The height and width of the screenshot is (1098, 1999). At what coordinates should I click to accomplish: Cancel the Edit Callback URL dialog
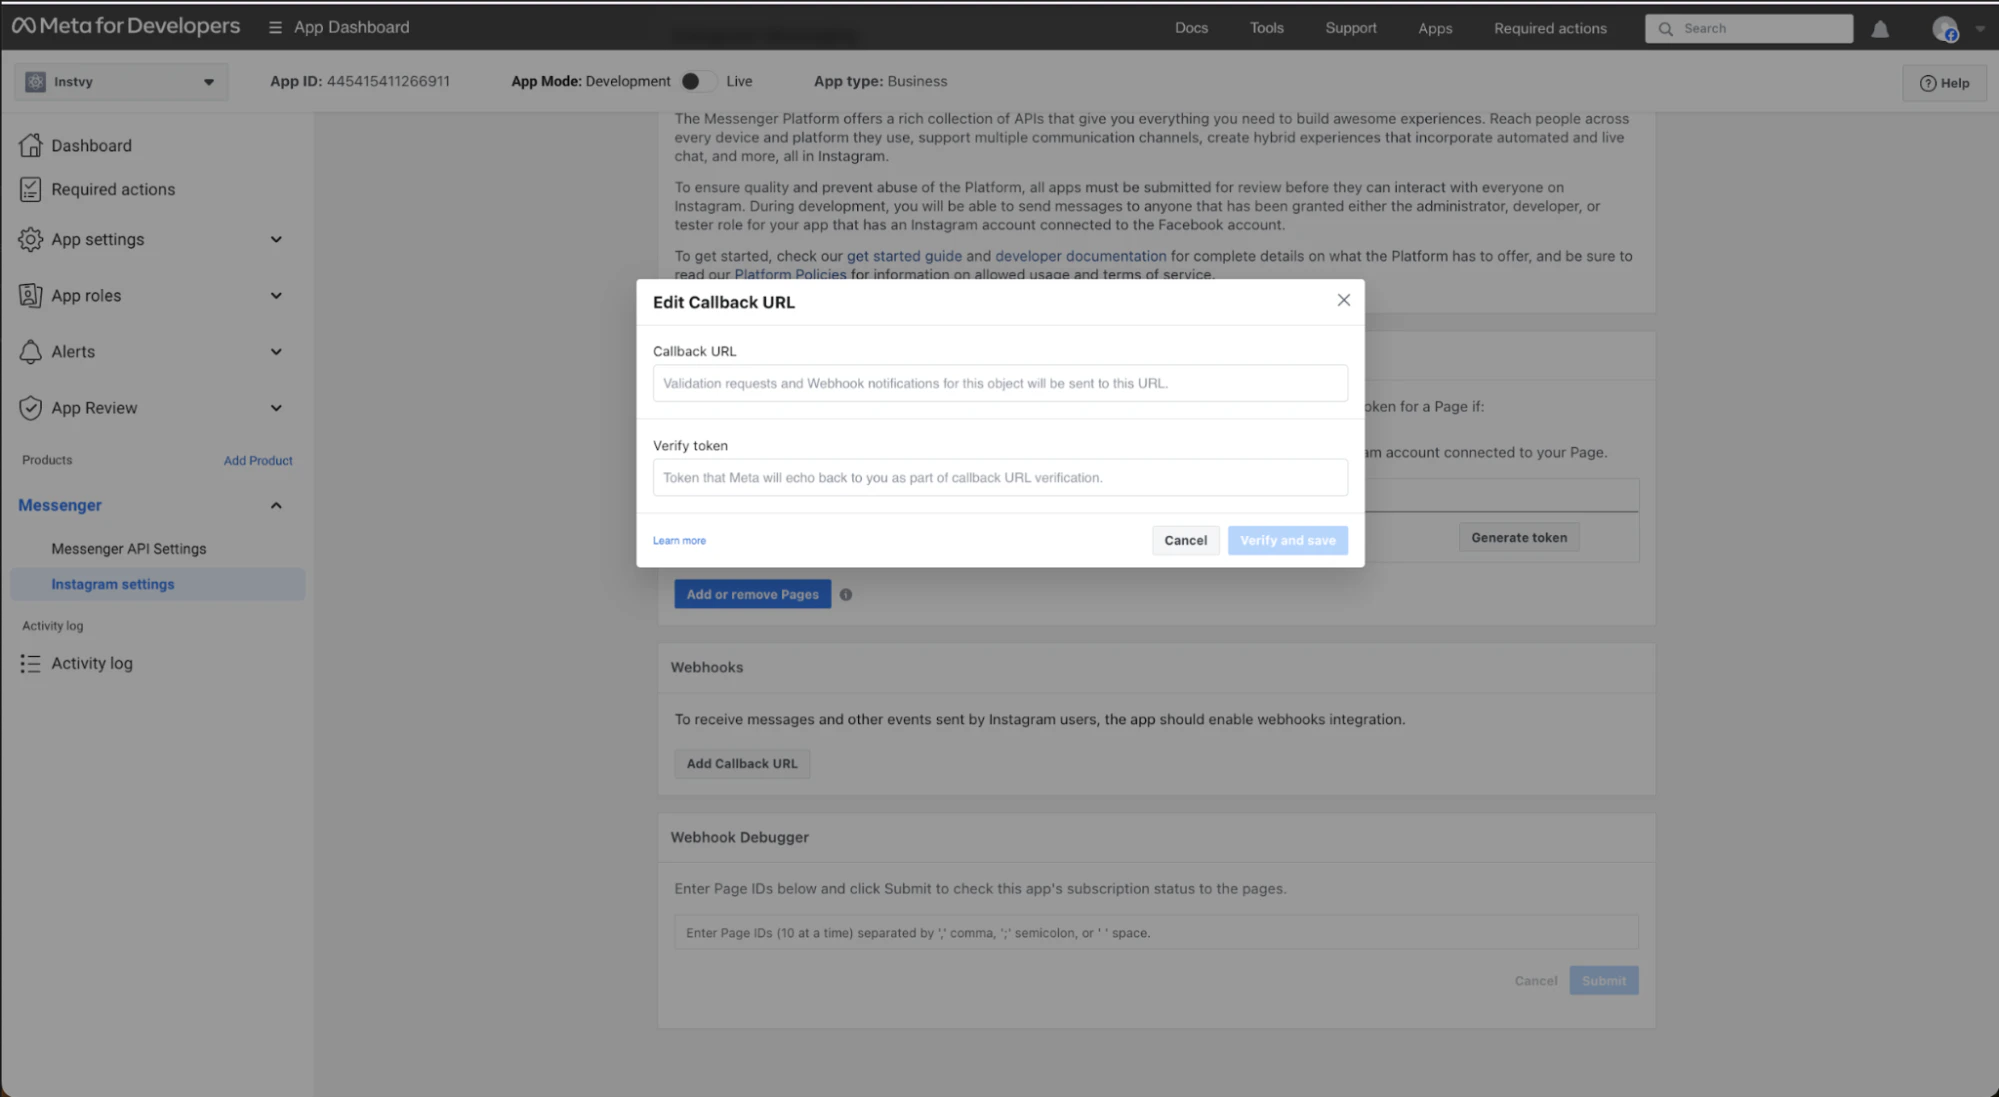1184,540
